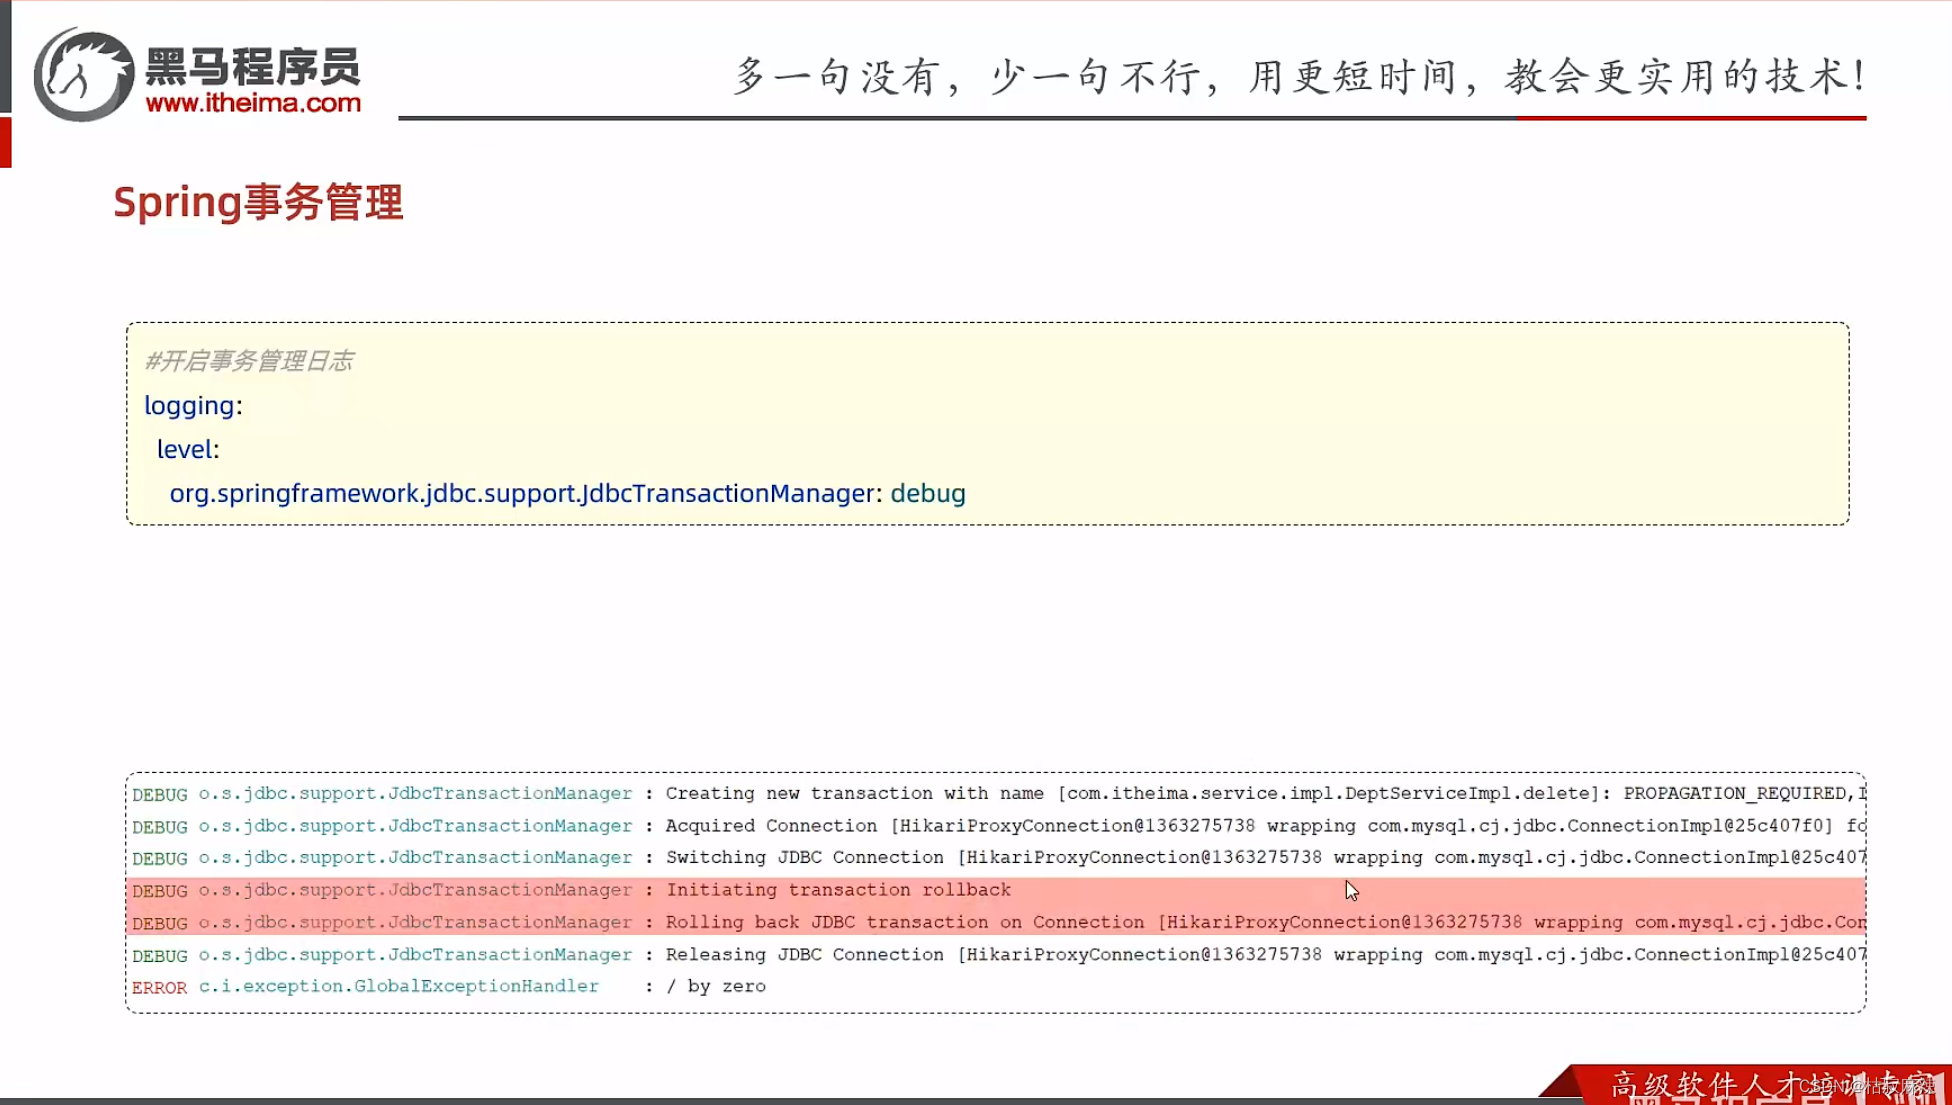Screen dimensions: 1952x1105
Task: Click the Releasing JDBC Connection log line
Action: click(1000, 955)
